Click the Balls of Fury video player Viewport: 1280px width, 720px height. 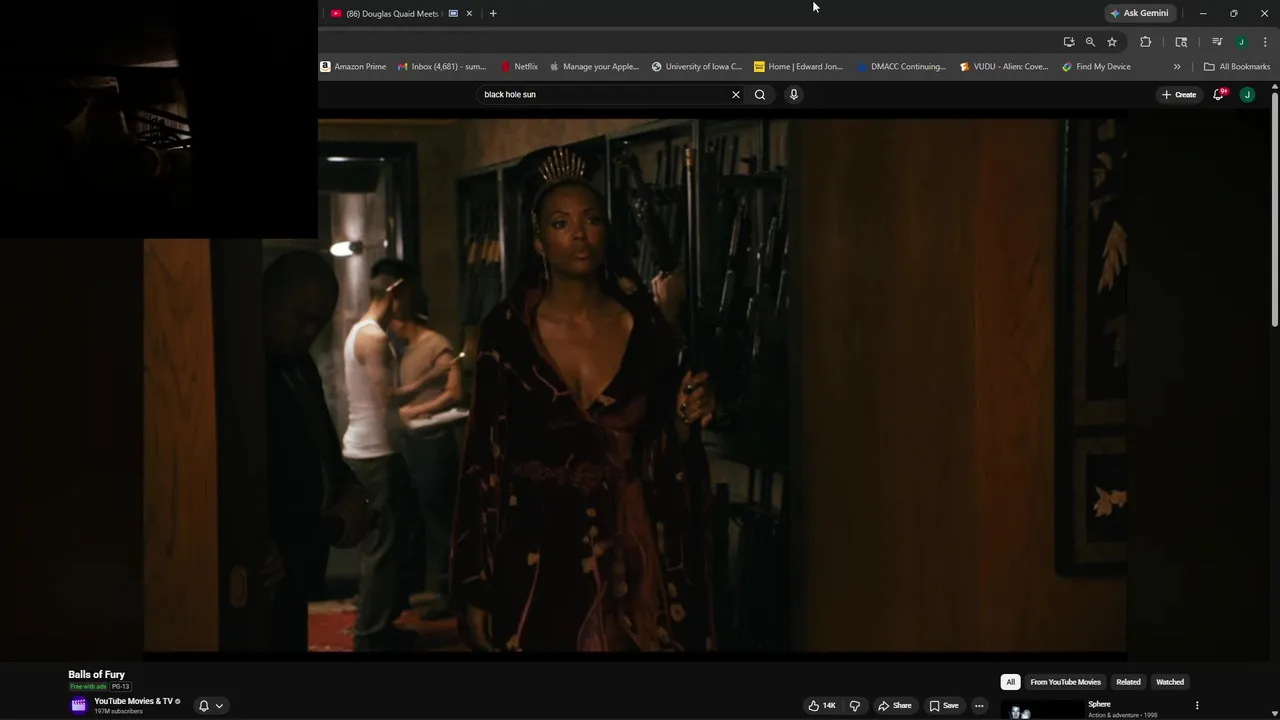[635, 385]
